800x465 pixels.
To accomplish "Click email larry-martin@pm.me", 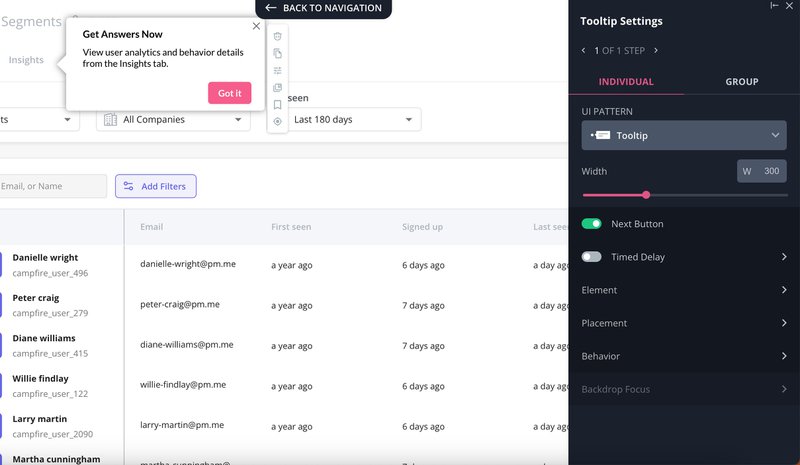I will pos(182,425).
